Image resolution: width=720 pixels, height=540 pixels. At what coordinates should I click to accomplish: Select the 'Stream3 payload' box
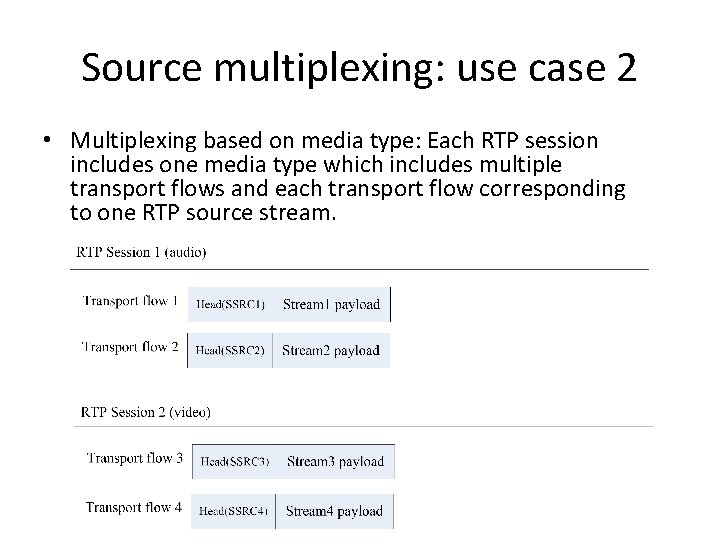coord(335,462)
